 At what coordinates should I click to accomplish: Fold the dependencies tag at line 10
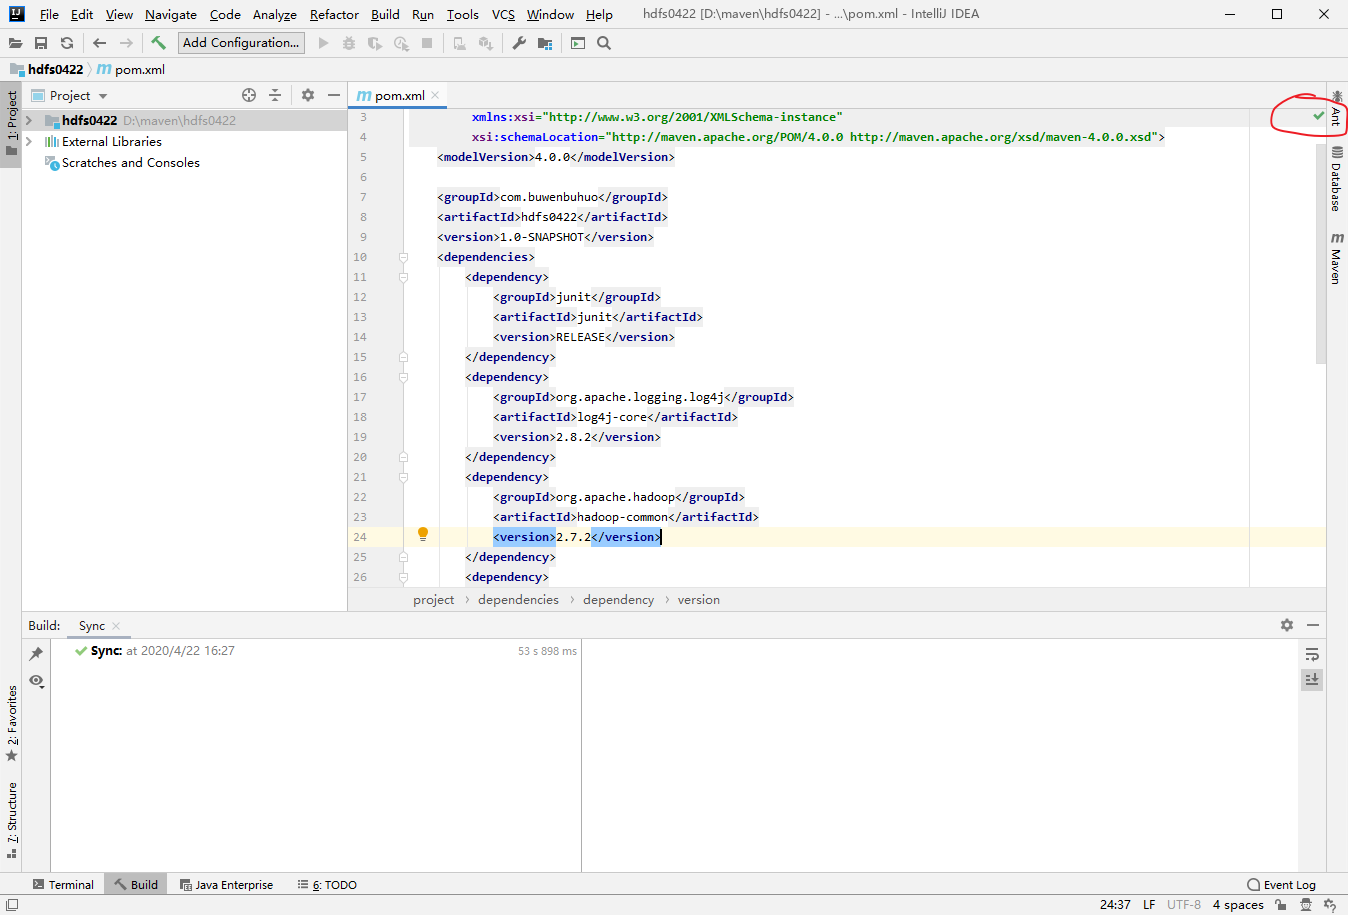tap(403, 257)
